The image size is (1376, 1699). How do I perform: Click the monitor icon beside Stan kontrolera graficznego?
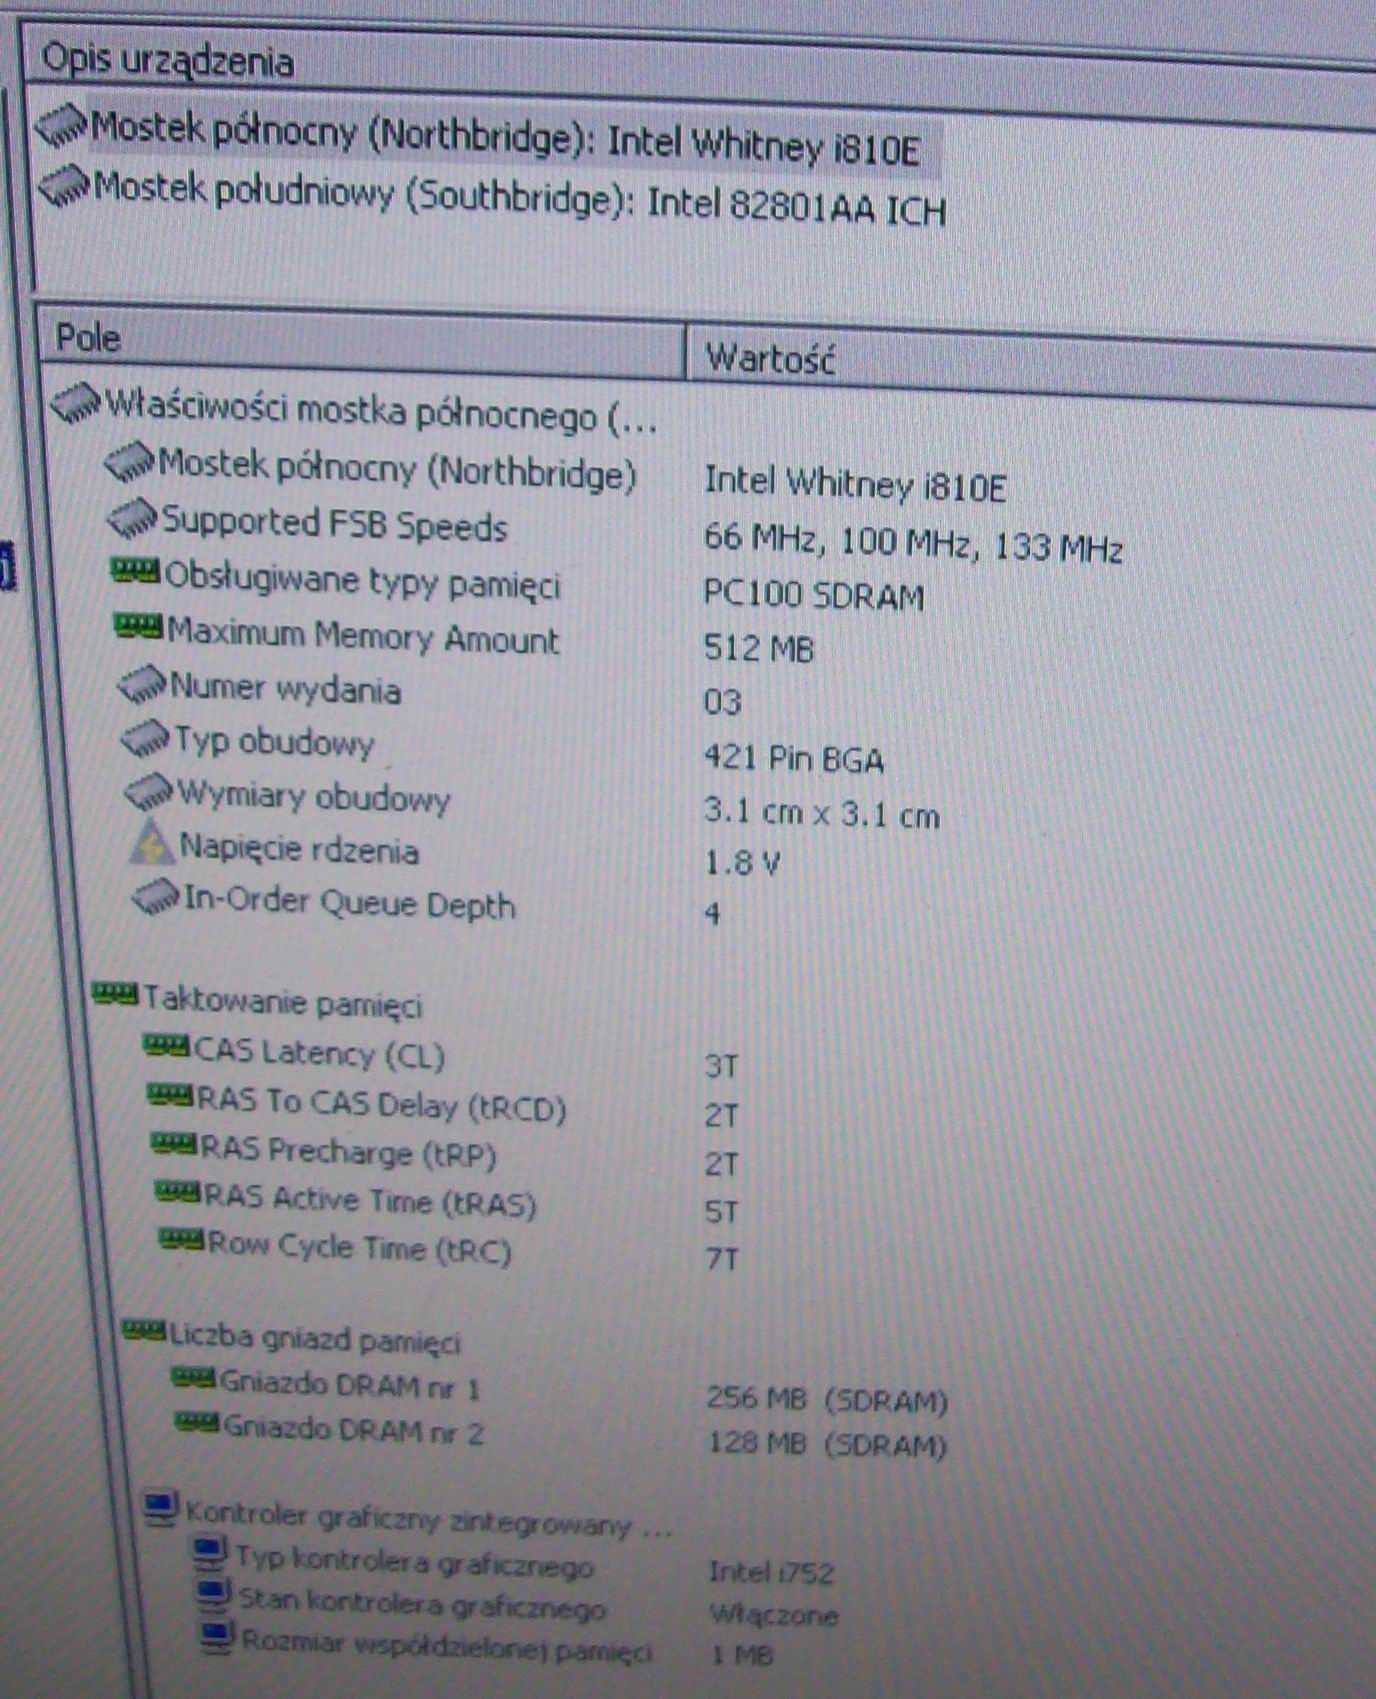(x=213, y=1595)
